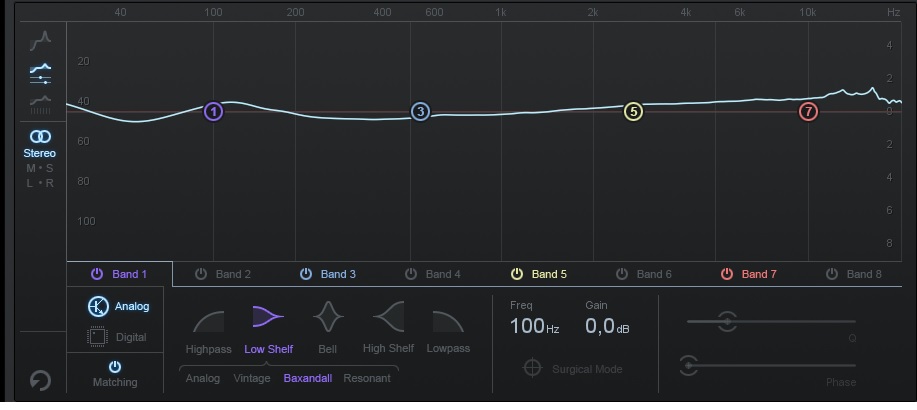Select the Highpass filter shape icon
917x410 pixels.
point(208,320)
